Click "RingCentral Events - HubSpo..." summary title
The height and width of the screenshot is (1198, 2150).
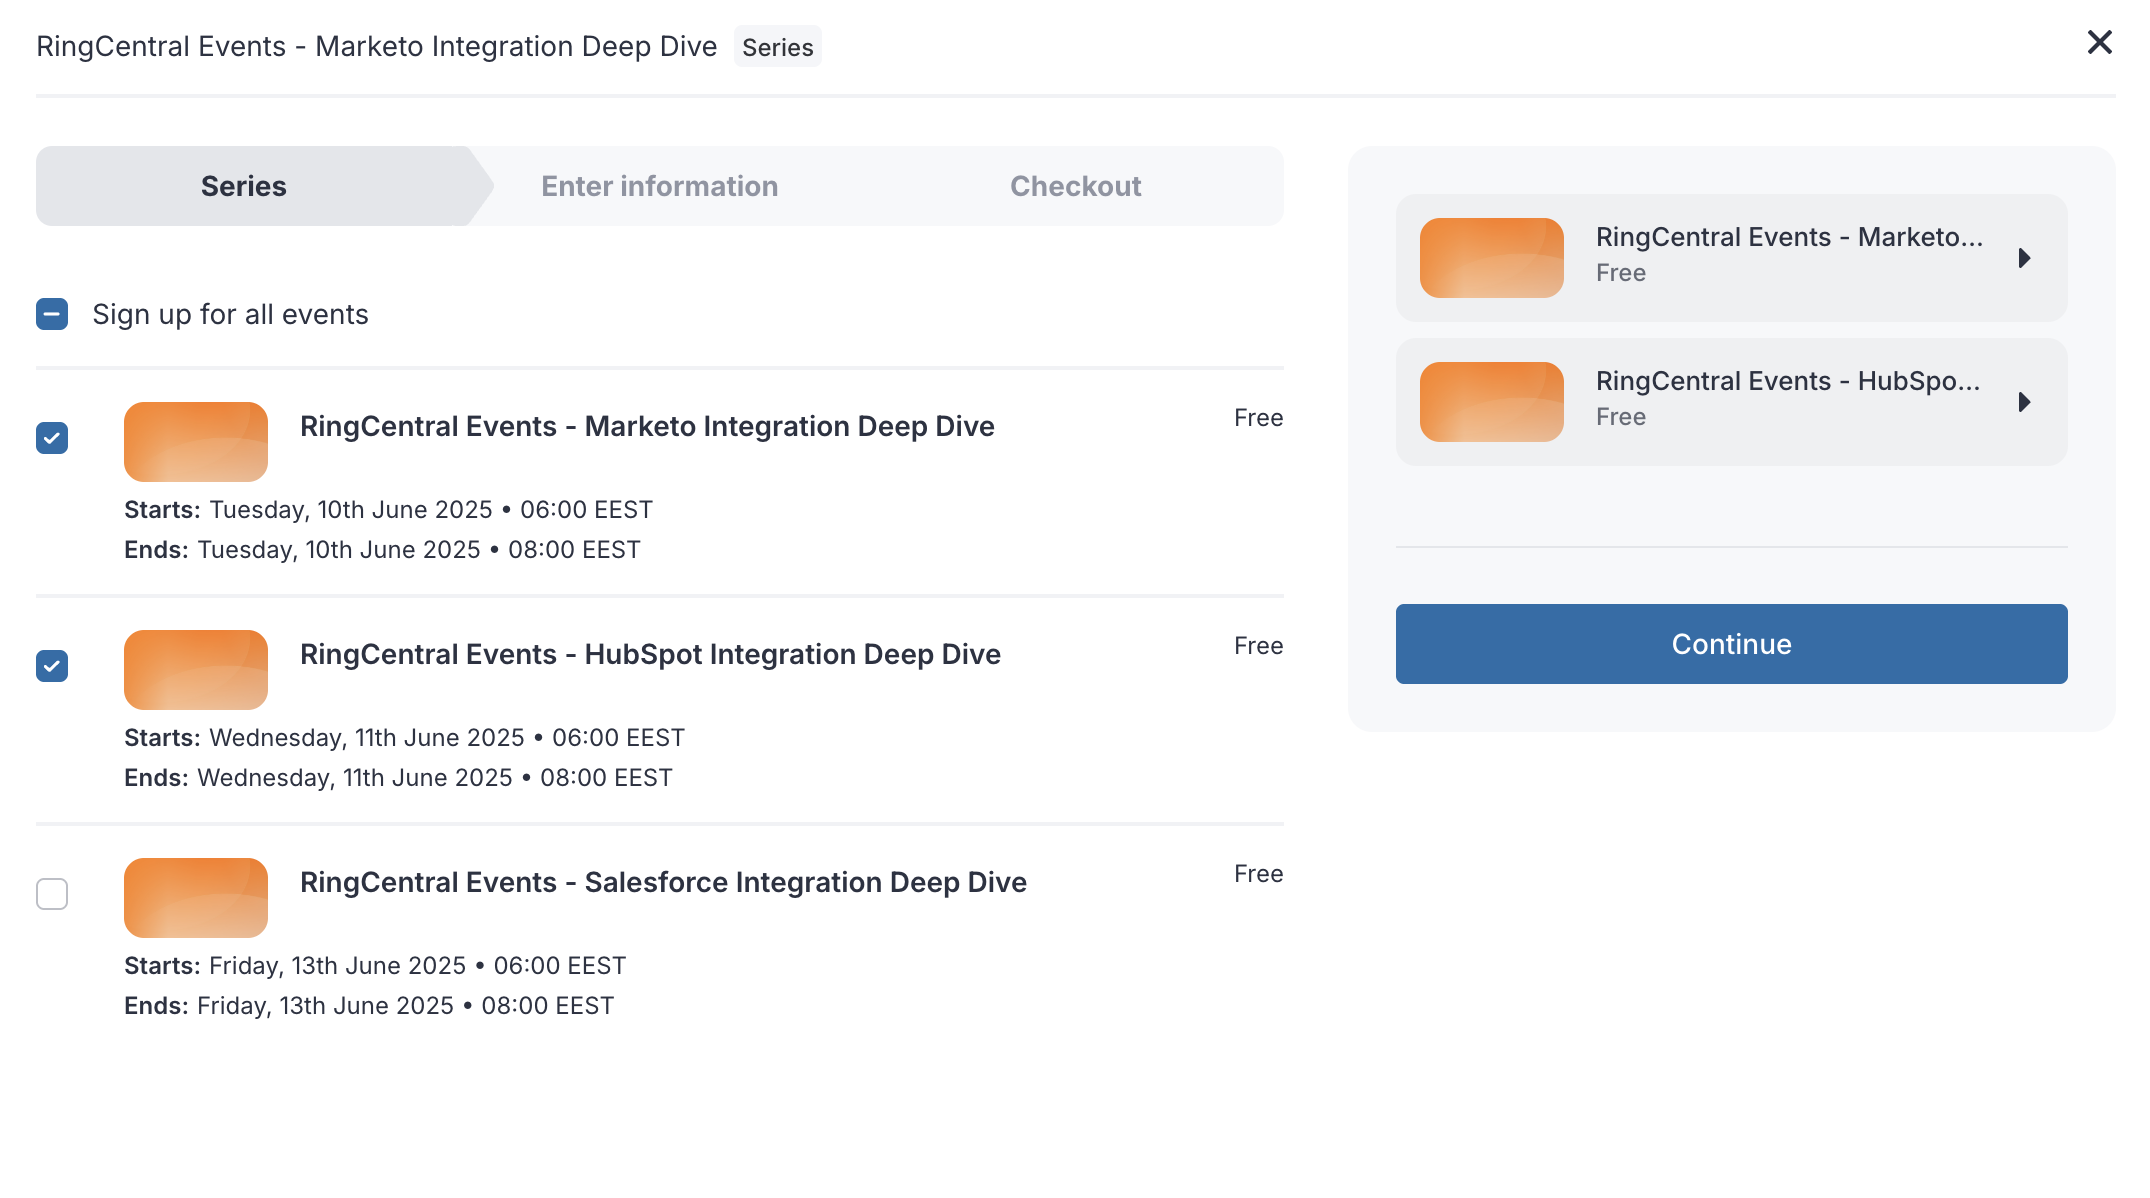(1788, 381)
